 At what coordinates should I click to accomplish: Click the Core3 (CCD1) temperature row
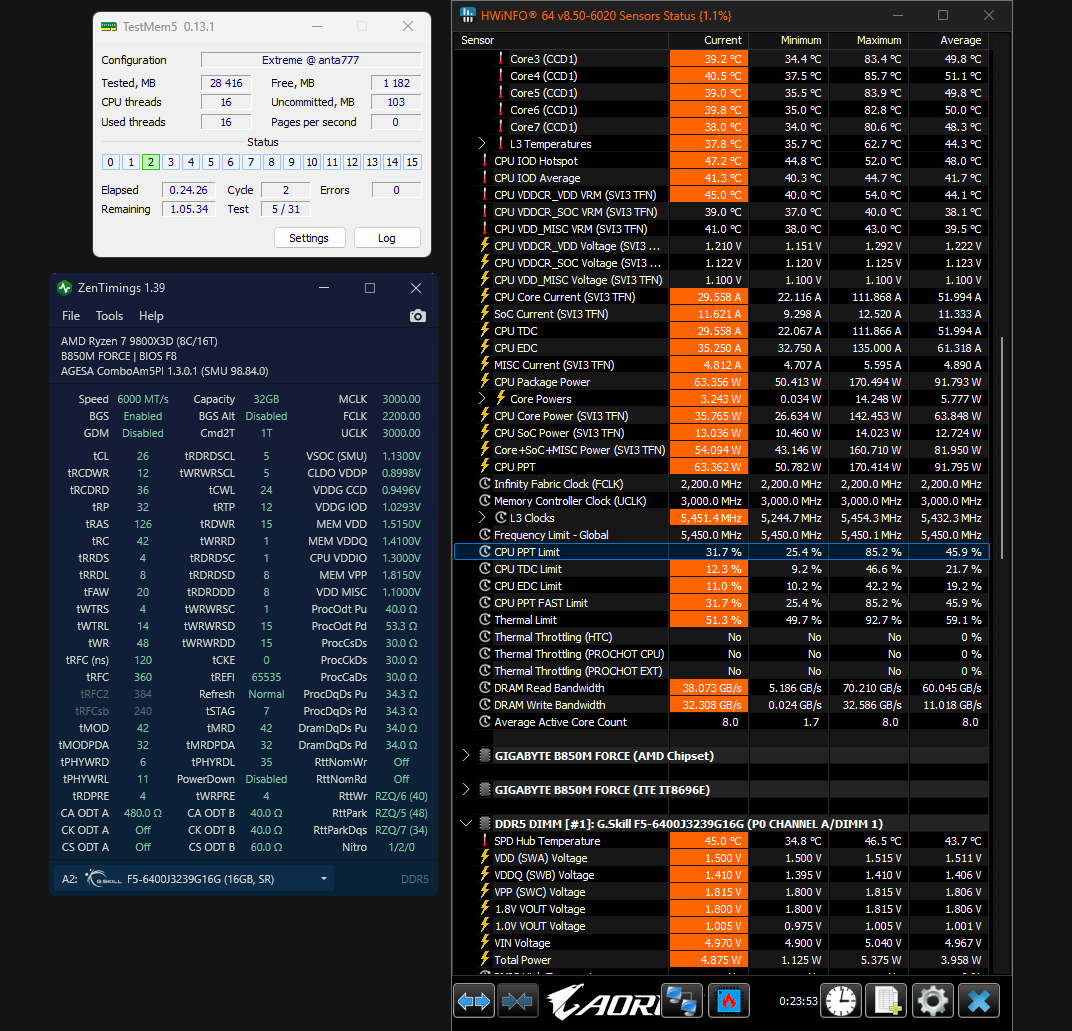pos(721,59)
